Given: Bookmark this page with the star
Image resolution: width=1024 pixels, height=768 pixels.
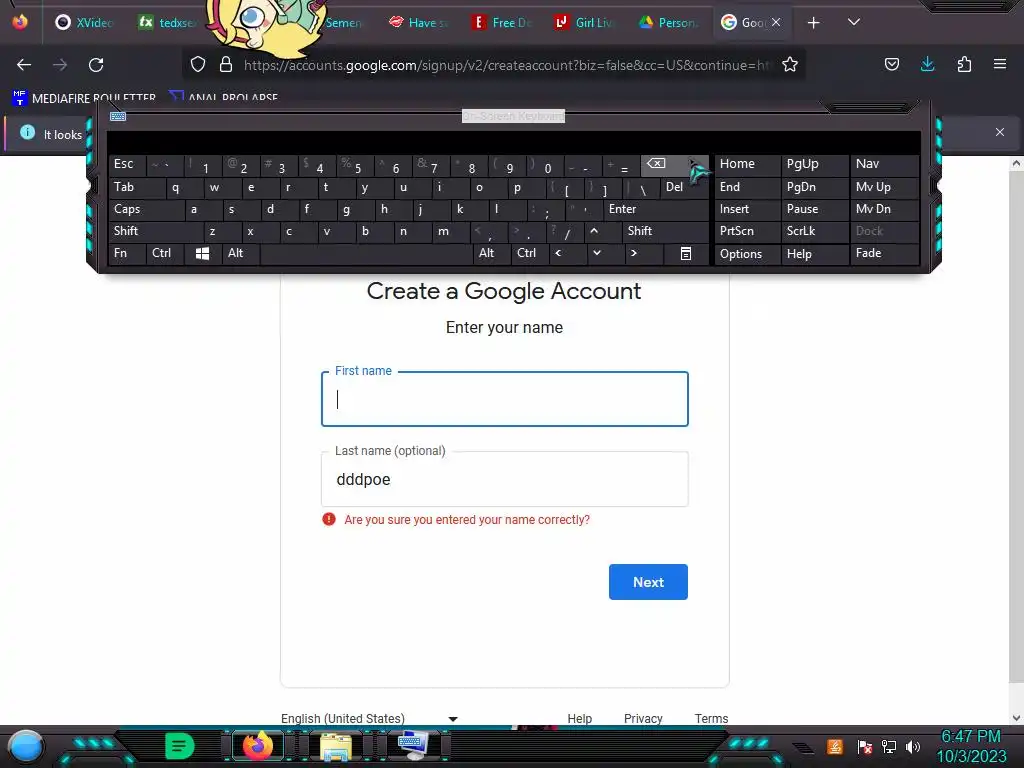Looking at the screenshot, I should pos(790,65).
